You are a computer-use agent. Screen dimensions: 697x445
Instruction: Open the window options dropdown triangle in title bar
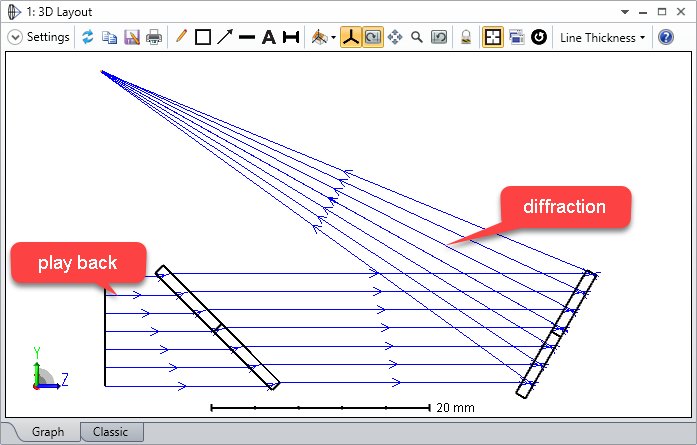pos(625,12)
